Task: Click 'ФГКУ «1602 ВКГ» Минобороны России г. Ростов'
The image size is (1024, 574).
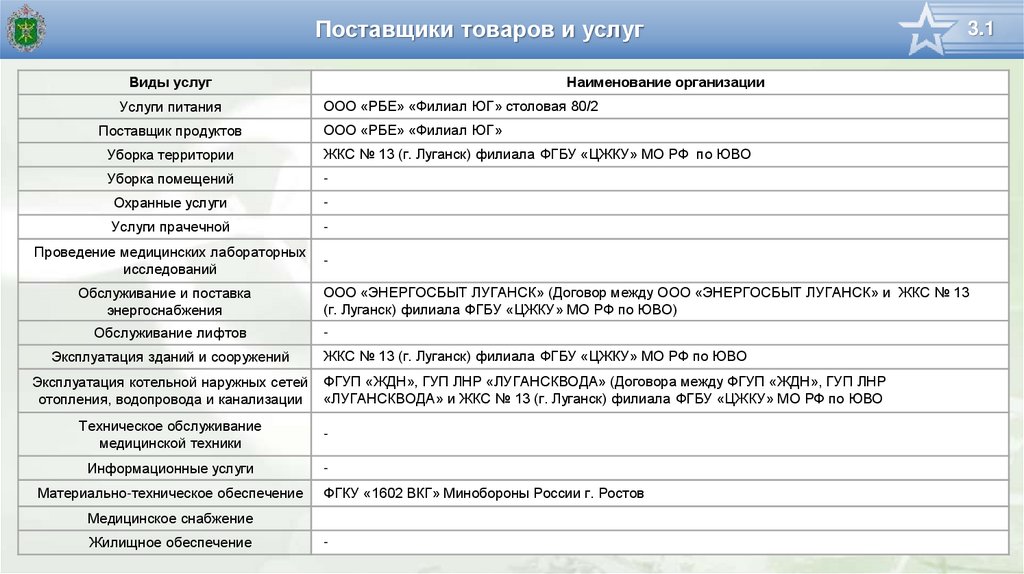Action: (660, 493)
